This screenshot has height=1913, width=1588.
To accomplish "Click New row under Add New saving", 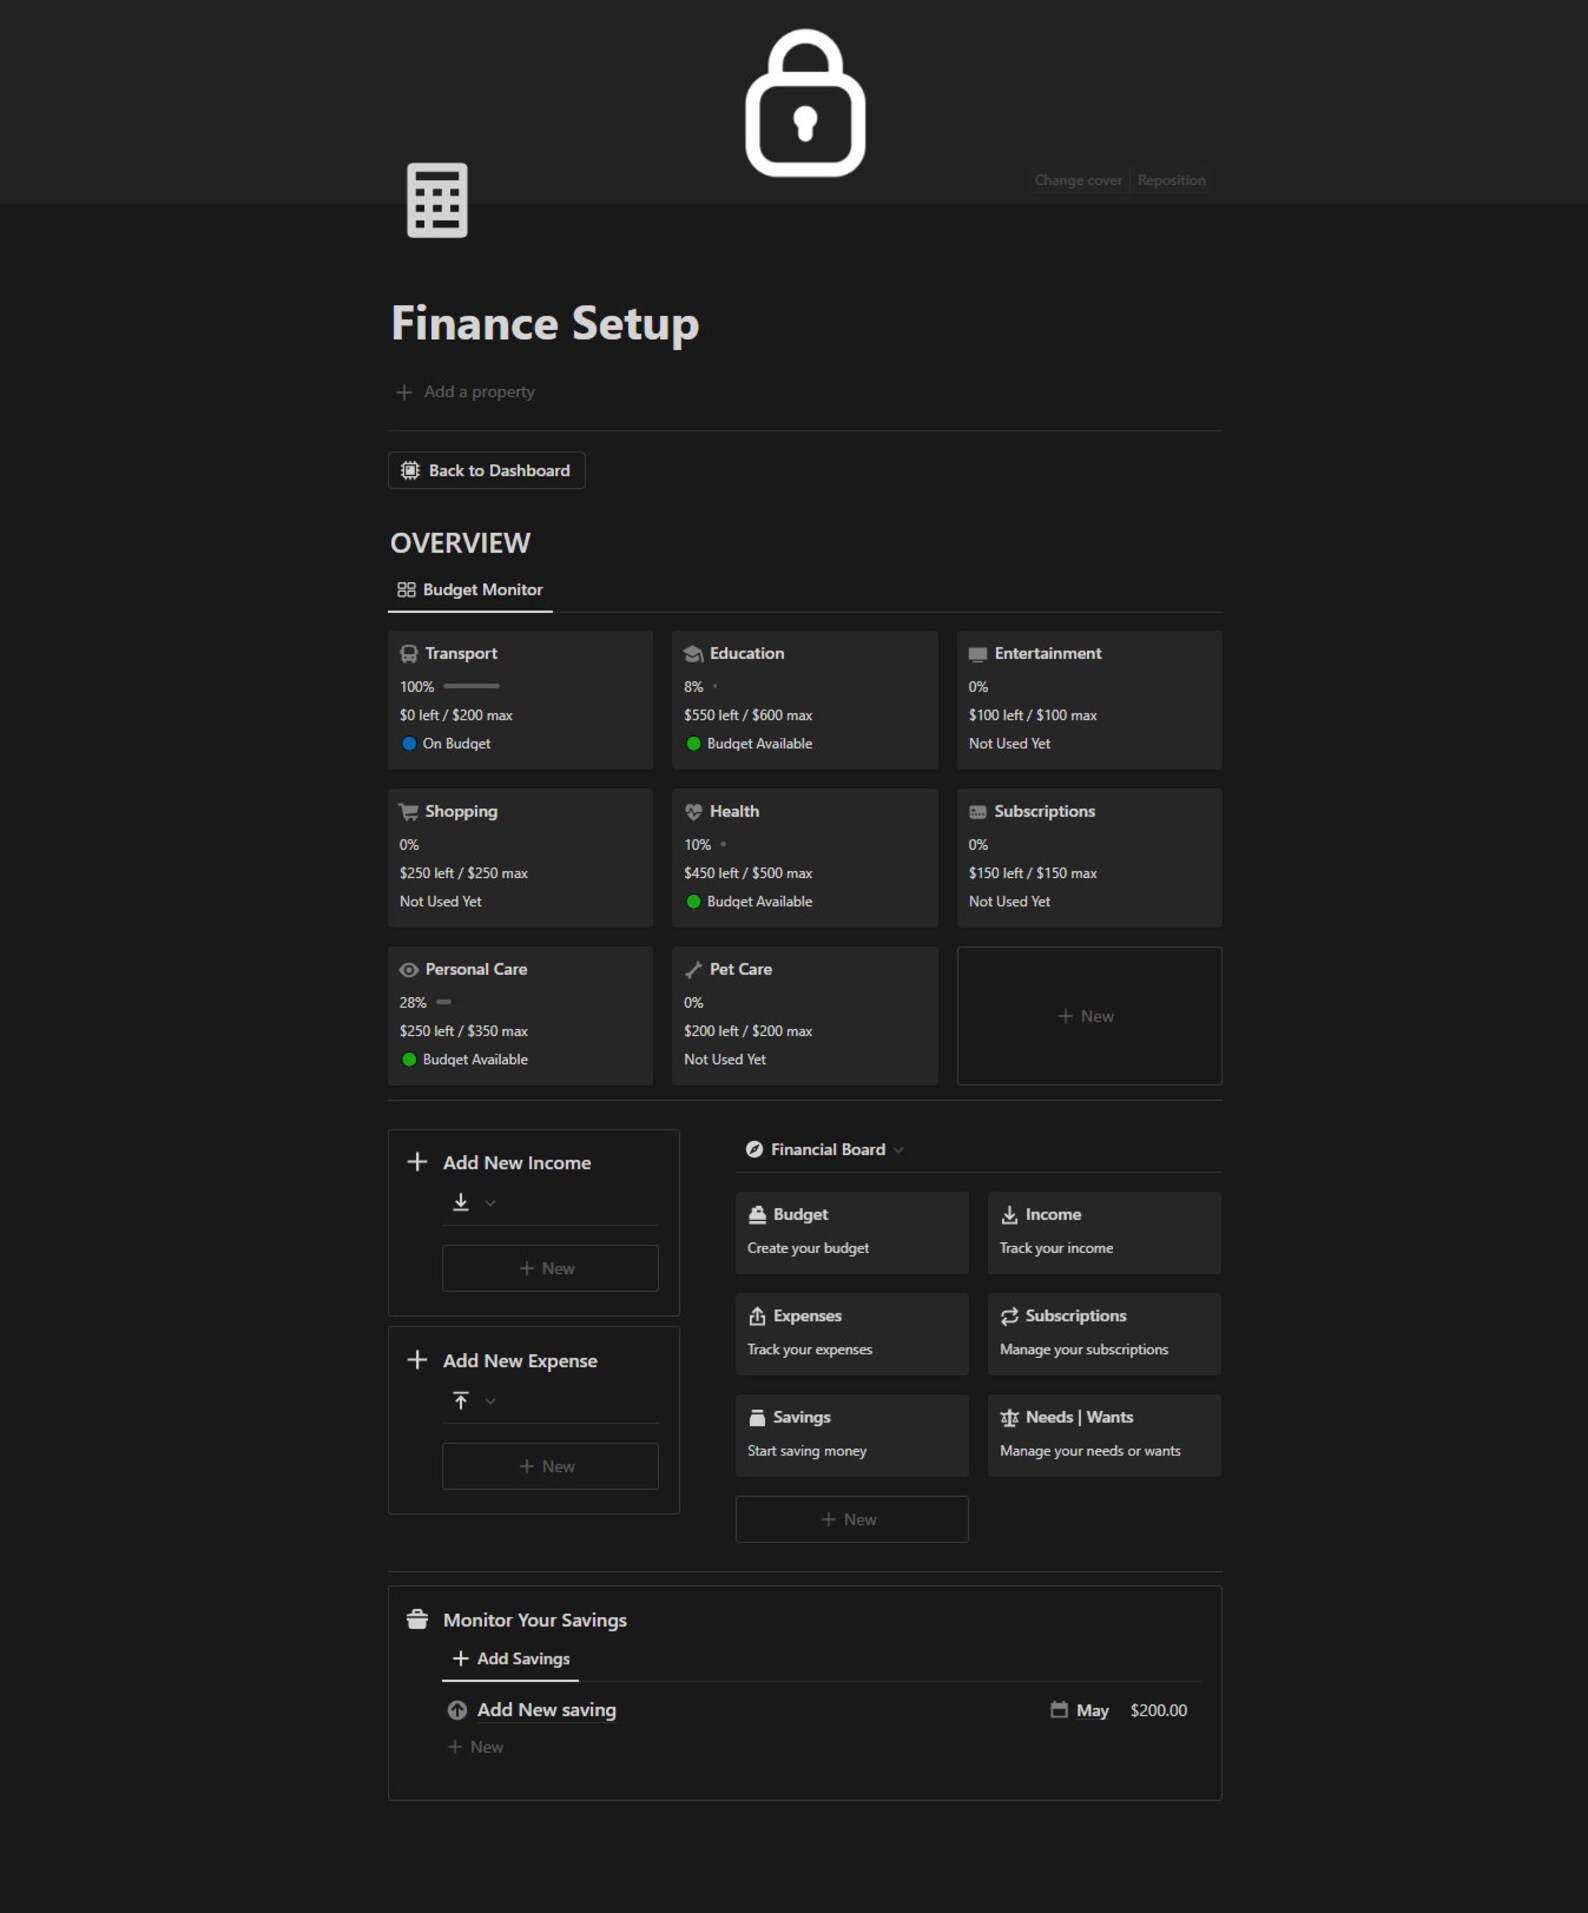I will pos(476,1748).
